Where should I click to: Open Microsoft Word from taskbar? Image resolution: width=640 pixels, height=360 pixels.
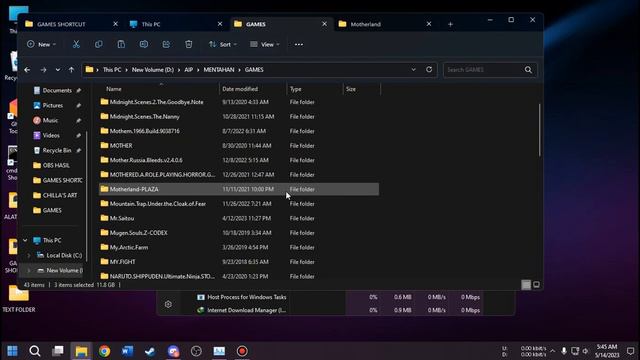(127, 351)
